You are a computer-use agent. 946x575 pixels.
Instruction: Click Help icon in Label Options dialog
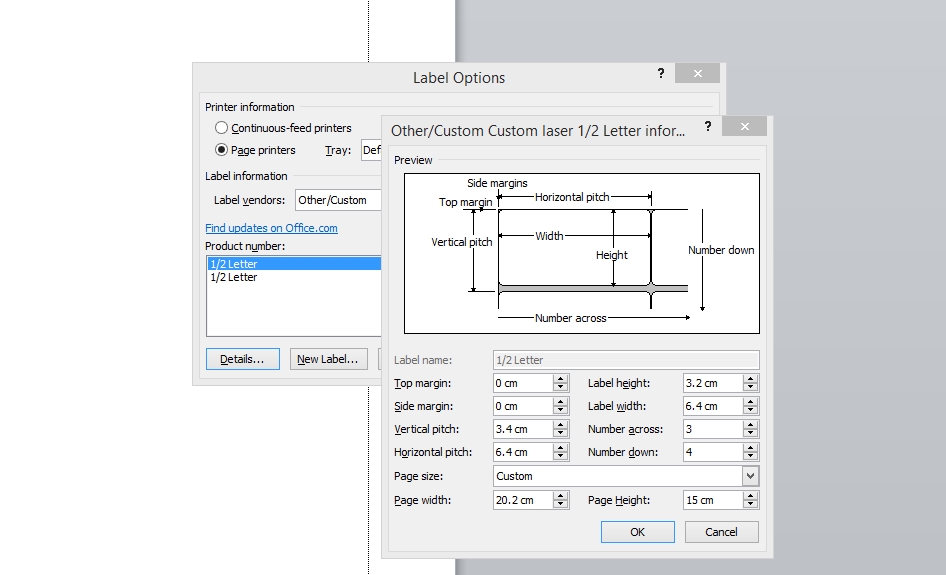tap(661, 73)
